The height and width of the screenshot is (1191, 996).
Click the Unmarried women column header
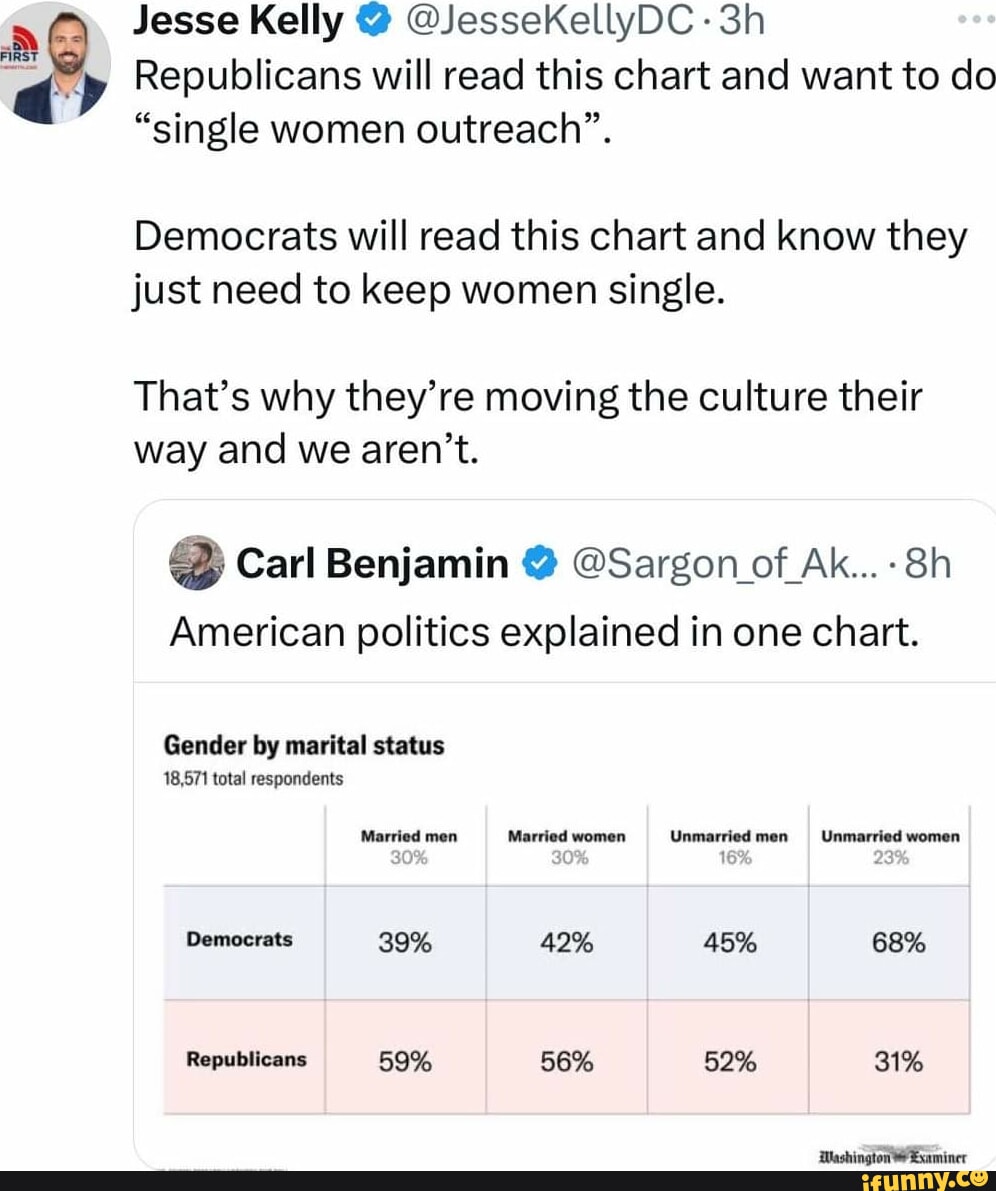click(x=890, y=836)
